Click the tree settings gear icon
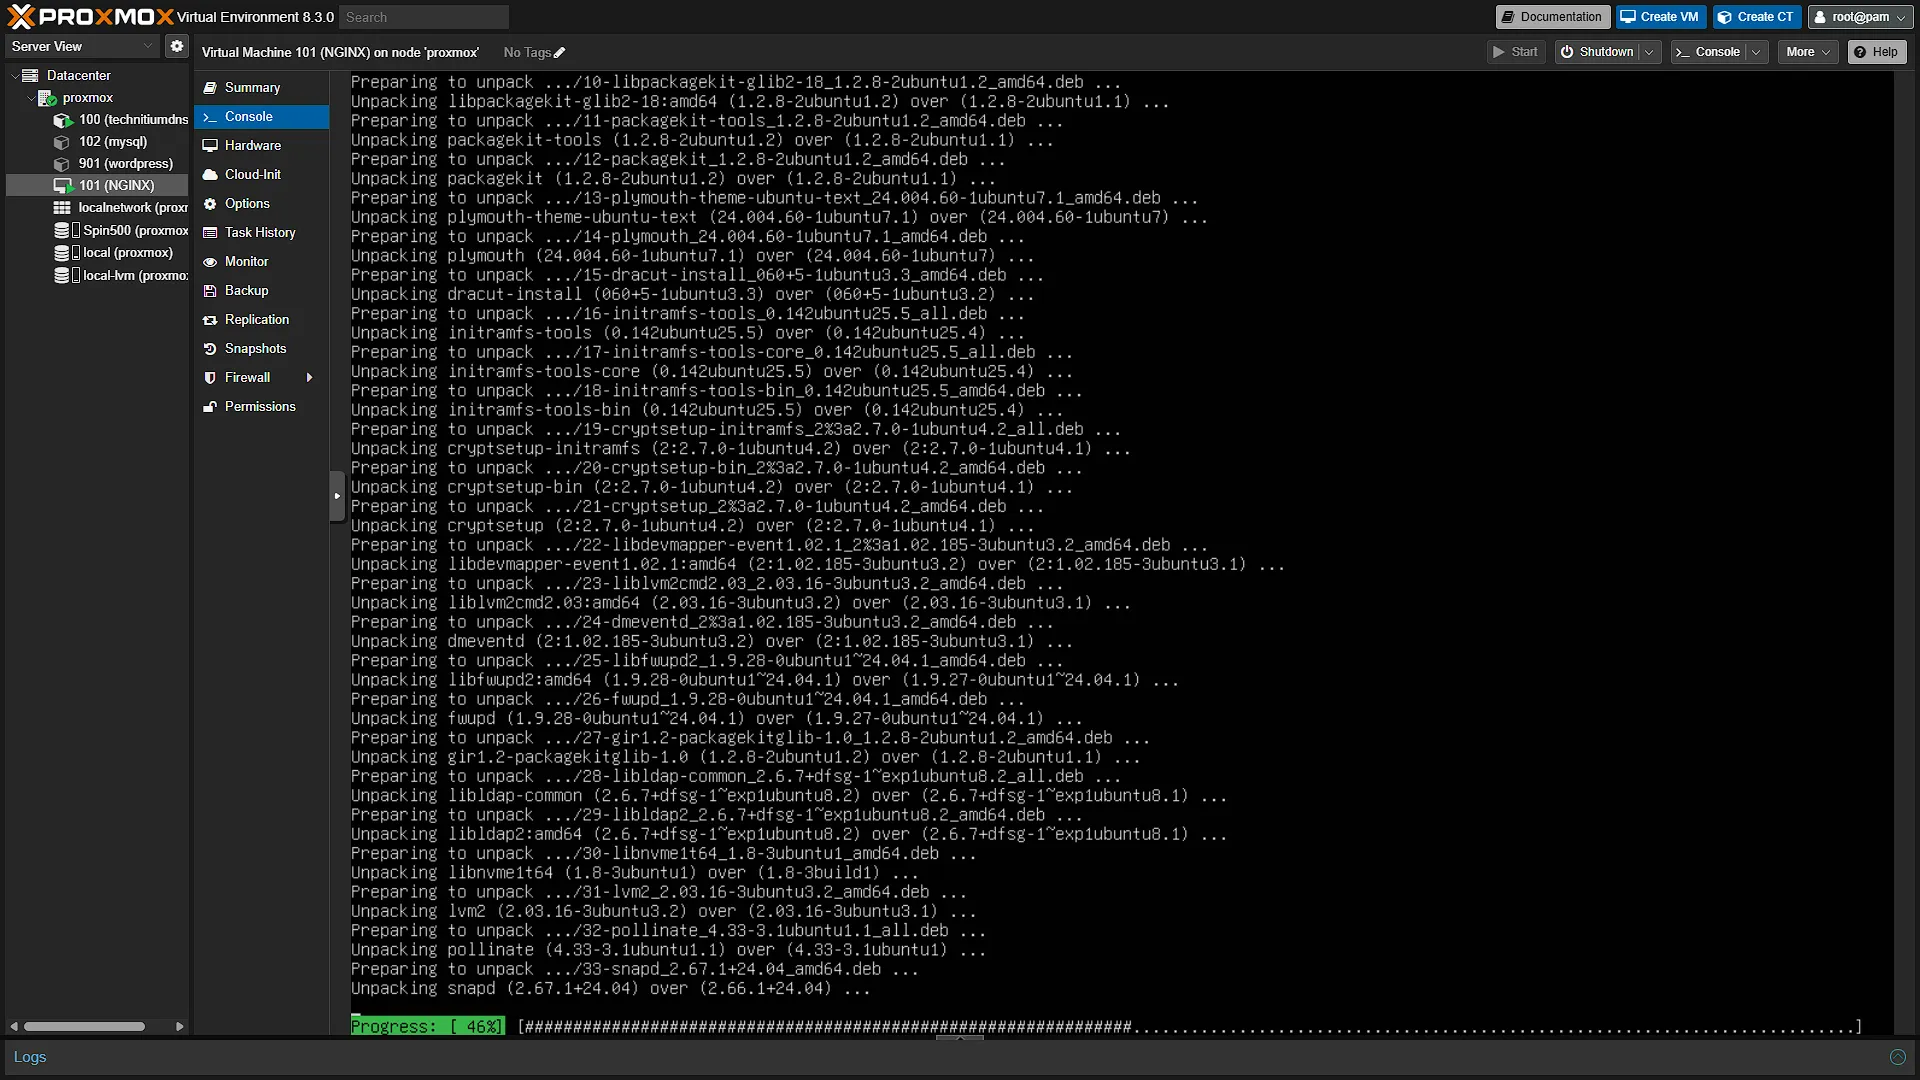The width and height of the screenshot is (1920, 1080). [x=177, y=47]
